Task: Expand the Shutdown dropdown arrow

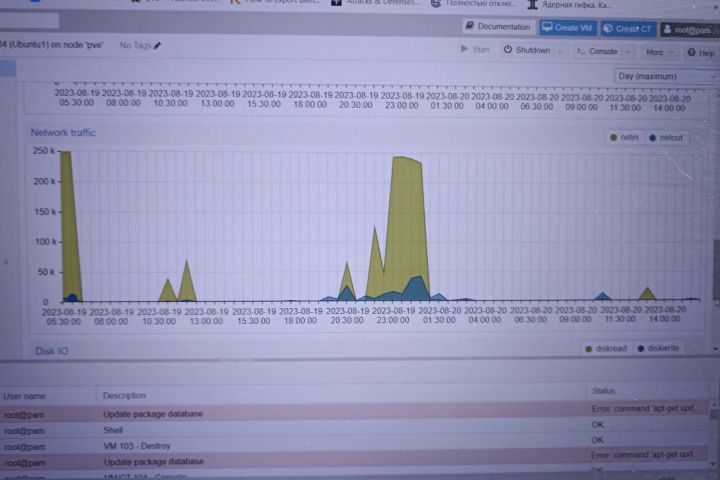Action: [x=560, y=51]
